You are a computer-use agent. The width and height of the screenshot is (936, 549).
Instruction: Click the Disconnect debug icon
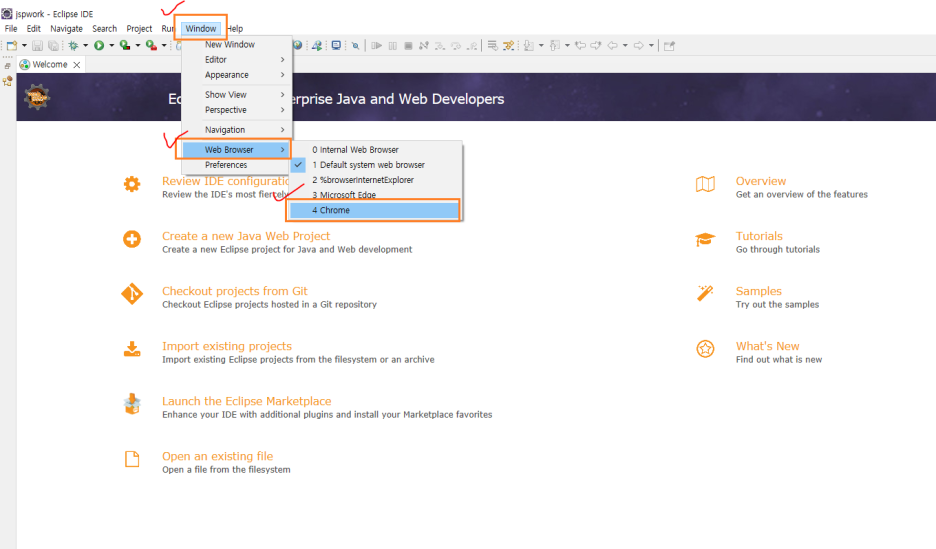424,45
